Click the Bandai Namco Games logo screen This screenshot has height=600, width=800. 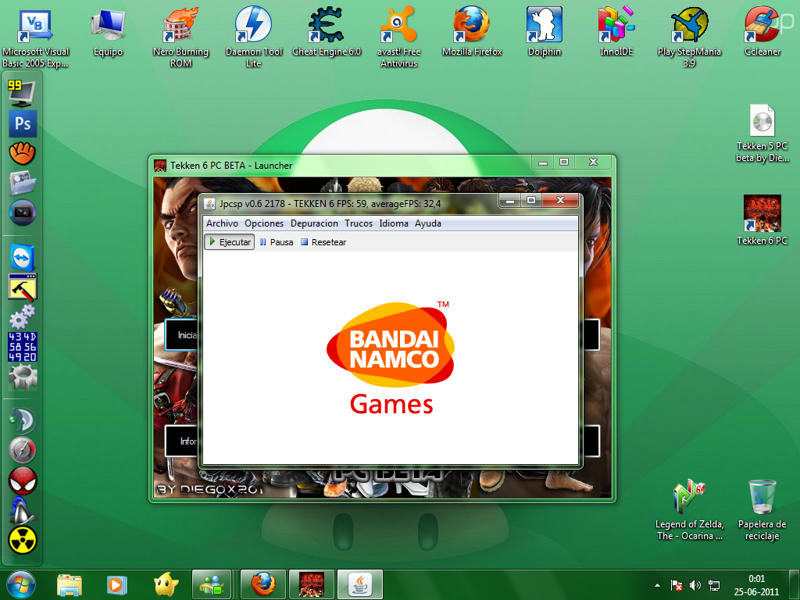[391, 358]
